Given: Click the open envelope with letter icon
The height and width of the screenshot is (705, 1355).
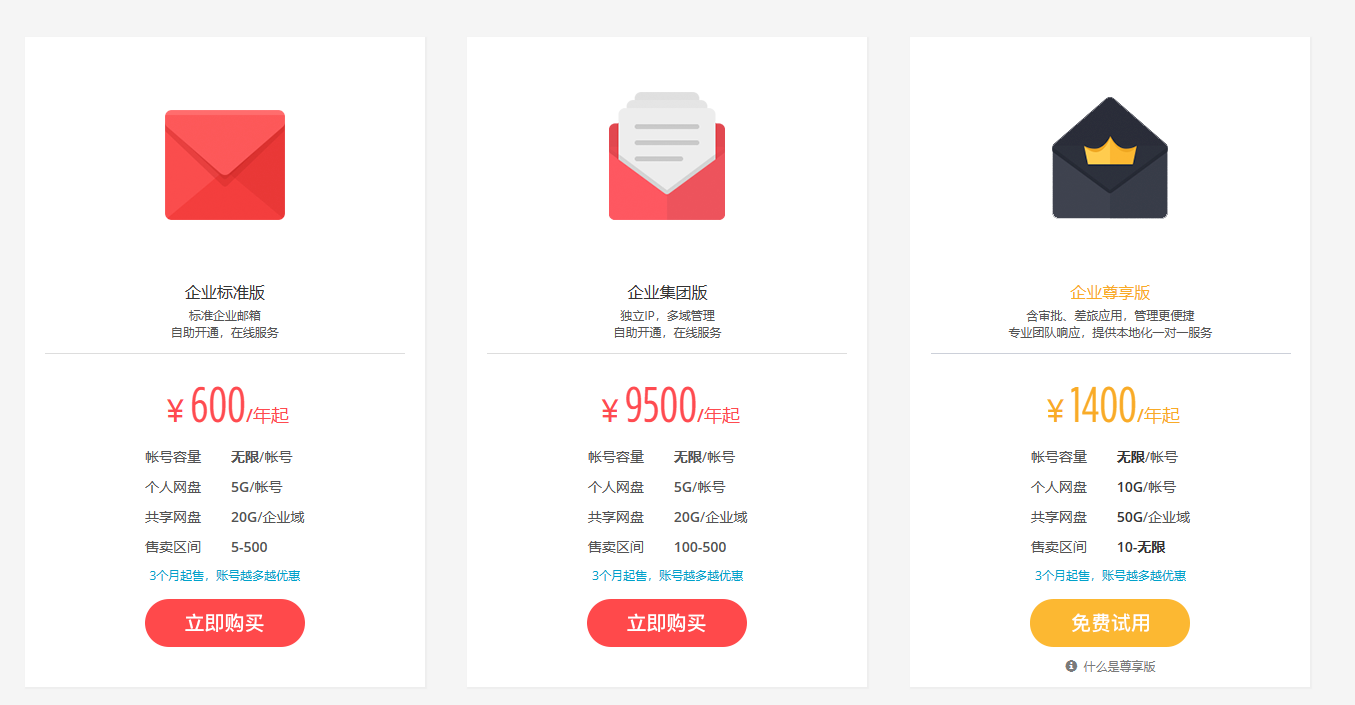Looking at the screenshot, I should [667, 156].
